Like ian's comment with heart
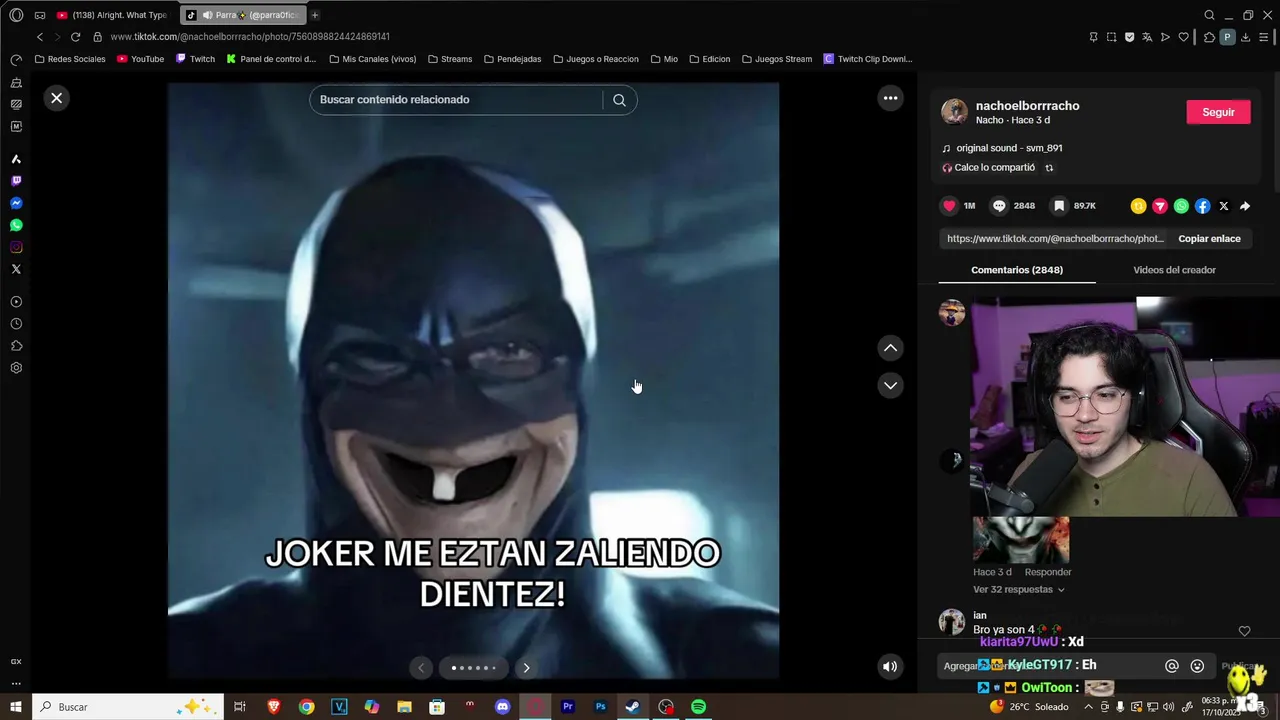This screenshot has height=720, width=1280. tap(1244, 631)
